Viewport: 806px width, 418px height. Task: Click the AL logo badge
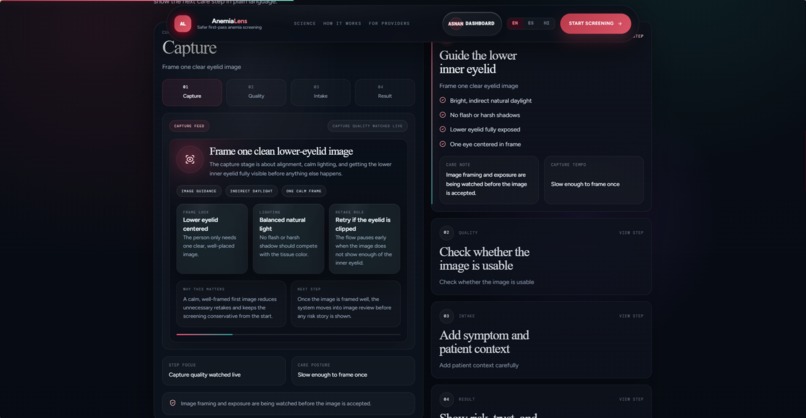tap(182, 24)
